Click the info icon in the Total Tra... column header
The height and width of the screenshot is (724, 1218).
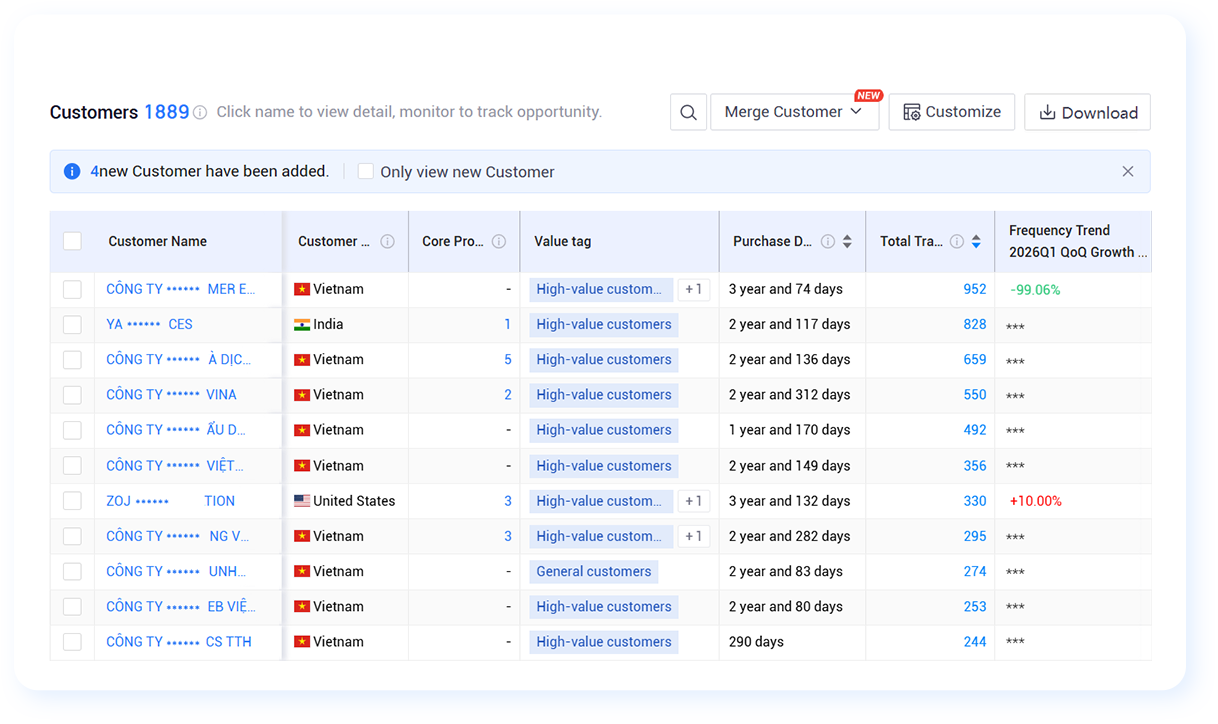click(x=957, y=241)
